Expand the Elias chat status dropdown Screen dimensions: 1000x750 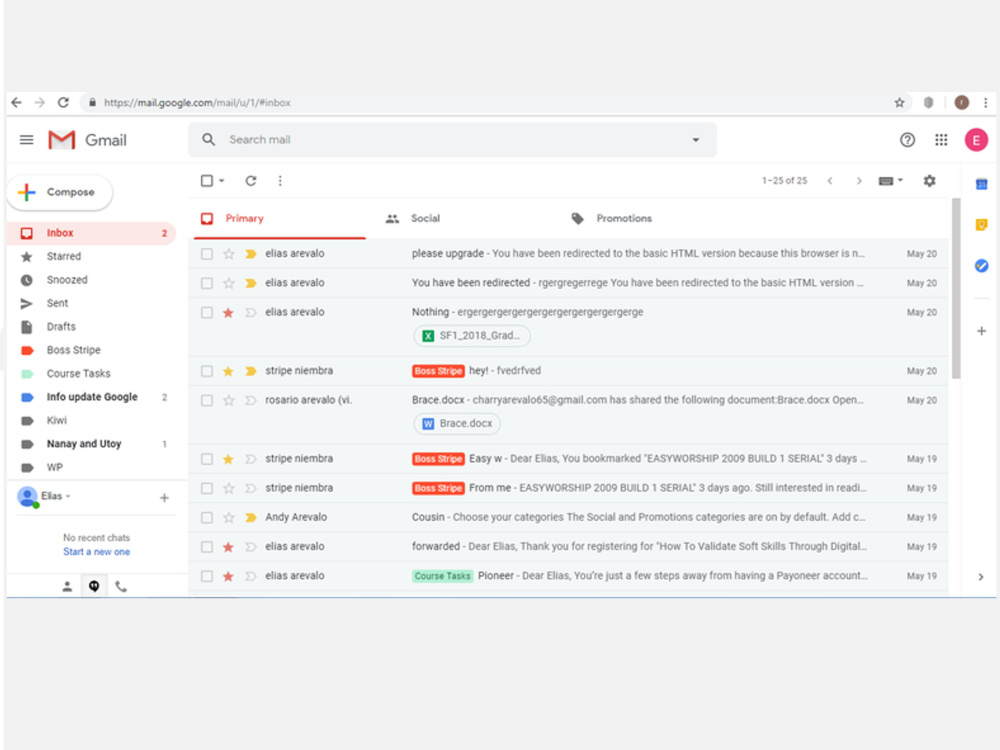(68, 496)
